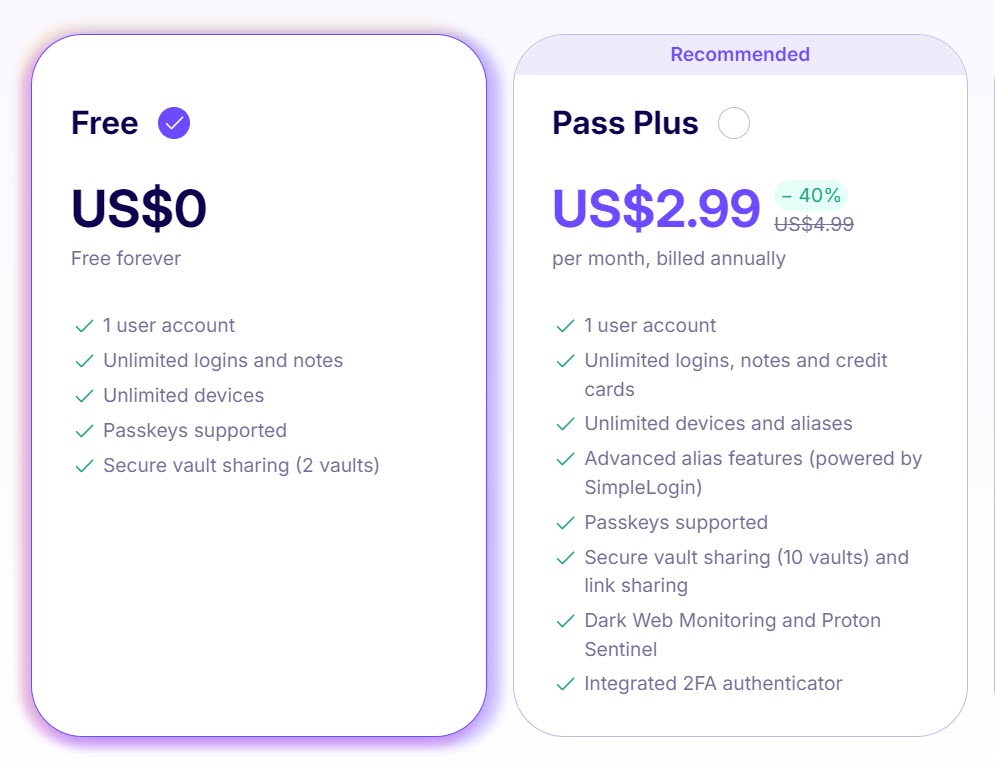This screenshot has width=995, height=765.
Task: Click checkmark next to "Secure vault sharing (2 vaults)"
Action: pyautogui.click(x=84, y=466)
